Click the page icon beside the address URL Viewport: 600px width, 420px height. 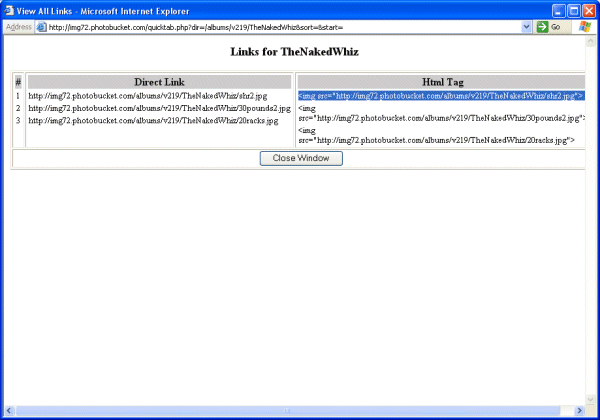[41, 27]
